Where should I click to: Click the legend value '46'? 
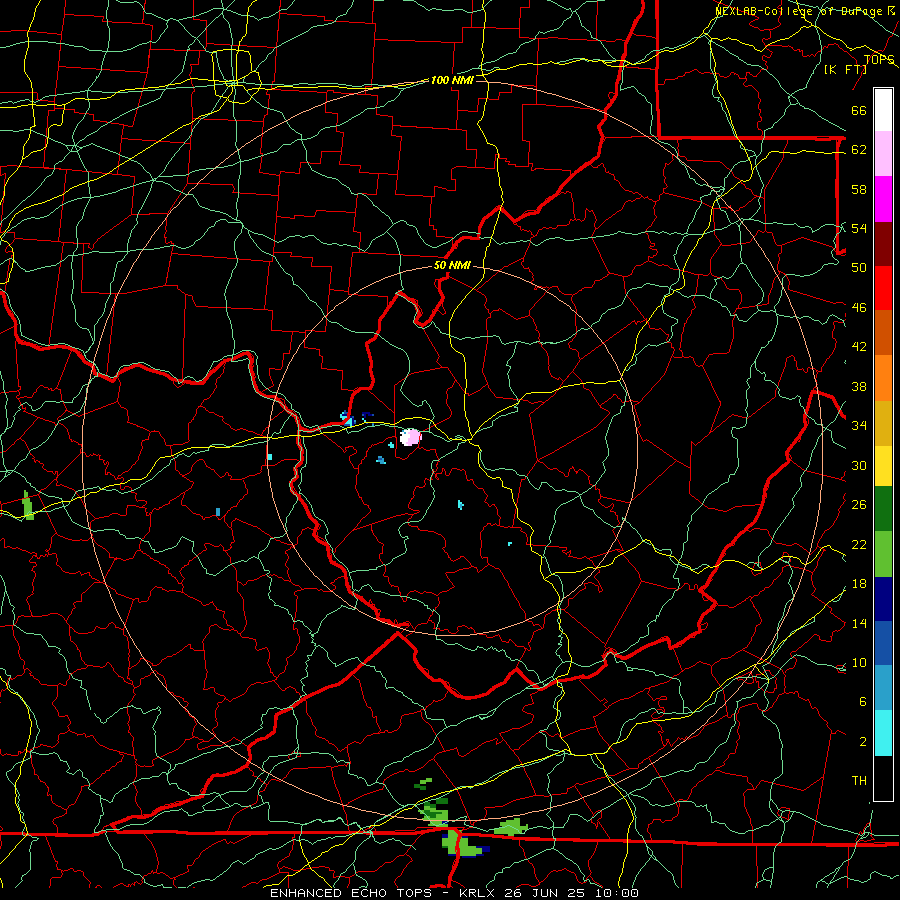pos(859,308)
